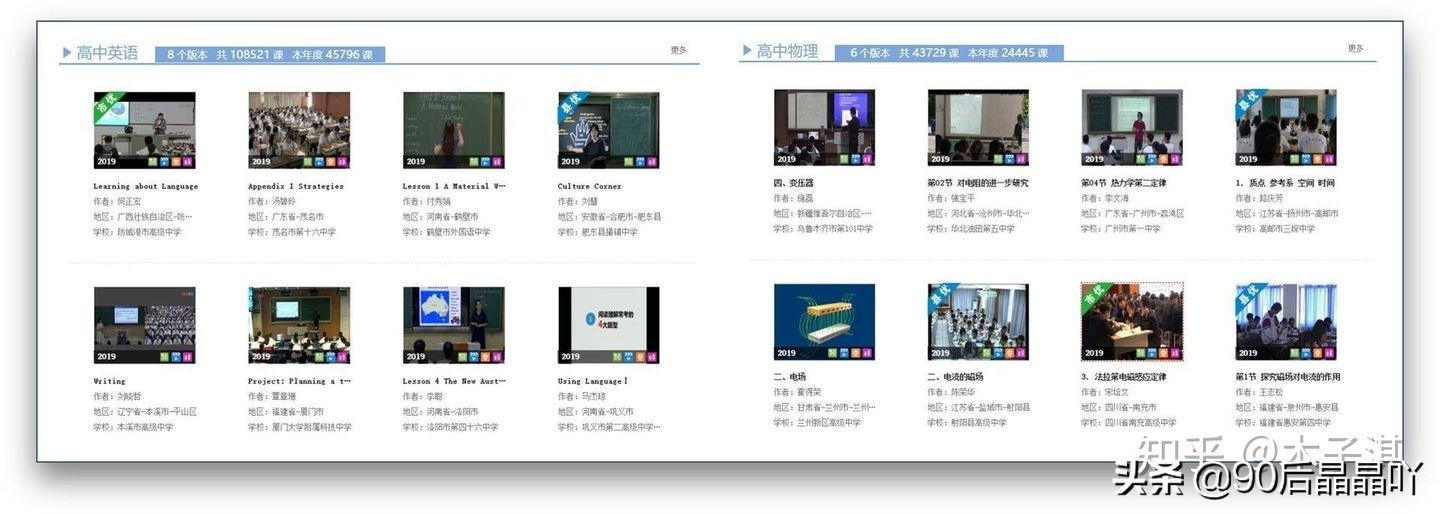Open the Lesson 1 A Material W… title

click(x=453, y=186)
